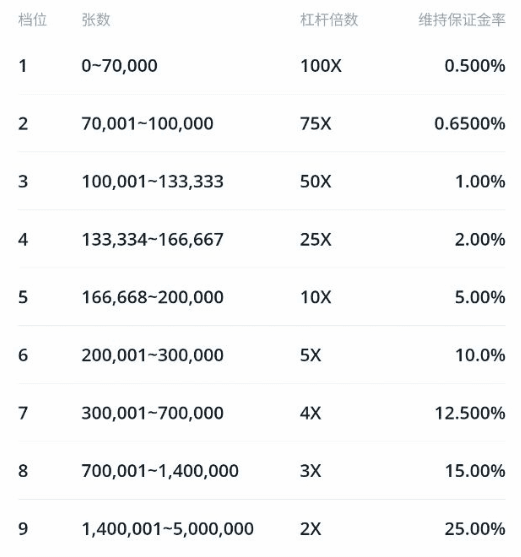Select the 700,001~1,400,000 range cell
The width and height of the screenshot is (521, 557).
160,471
